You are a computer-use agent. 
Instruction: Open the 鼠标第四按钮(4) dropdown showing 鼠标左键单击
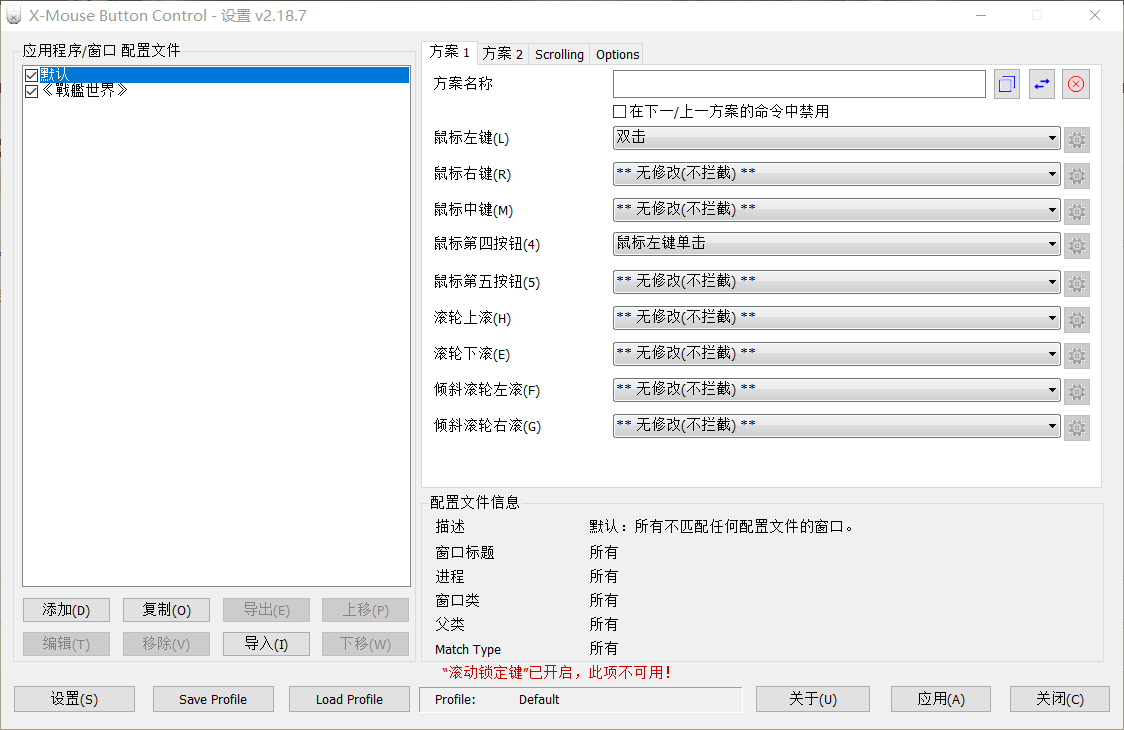(837, 244)
